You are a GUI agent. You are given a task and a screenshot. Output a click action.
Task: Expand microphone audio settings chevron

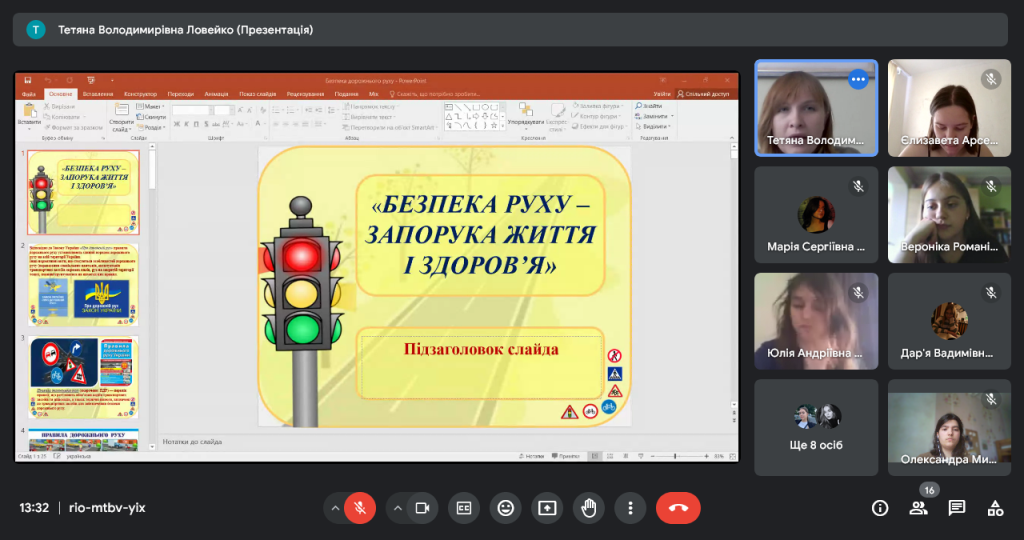tap(334, 508)
